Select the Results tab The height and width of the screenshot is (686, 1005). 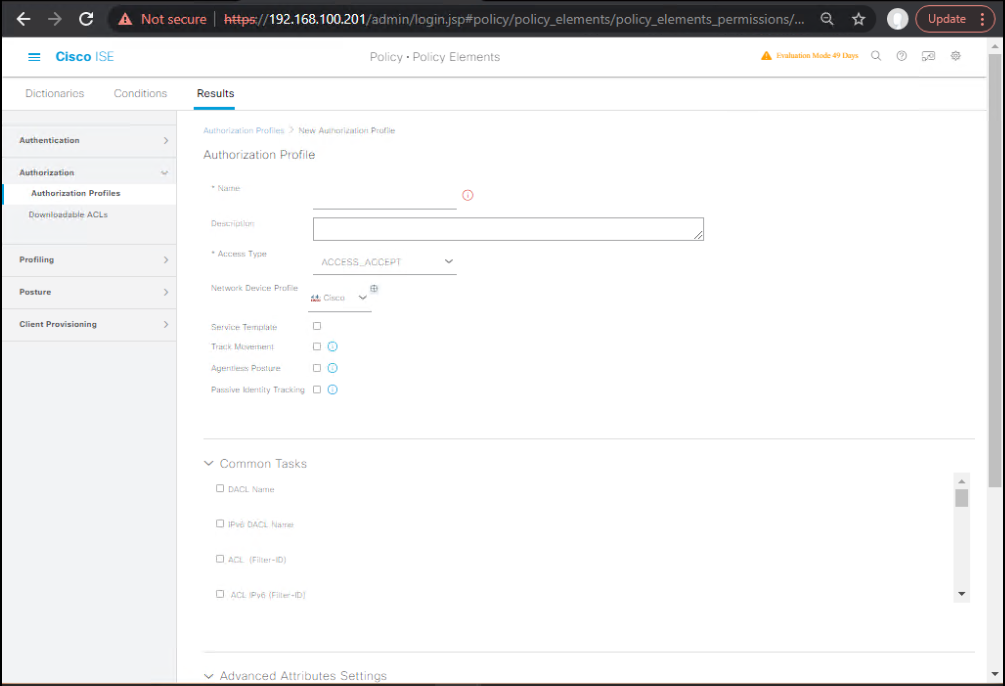(x=215, y=93)
